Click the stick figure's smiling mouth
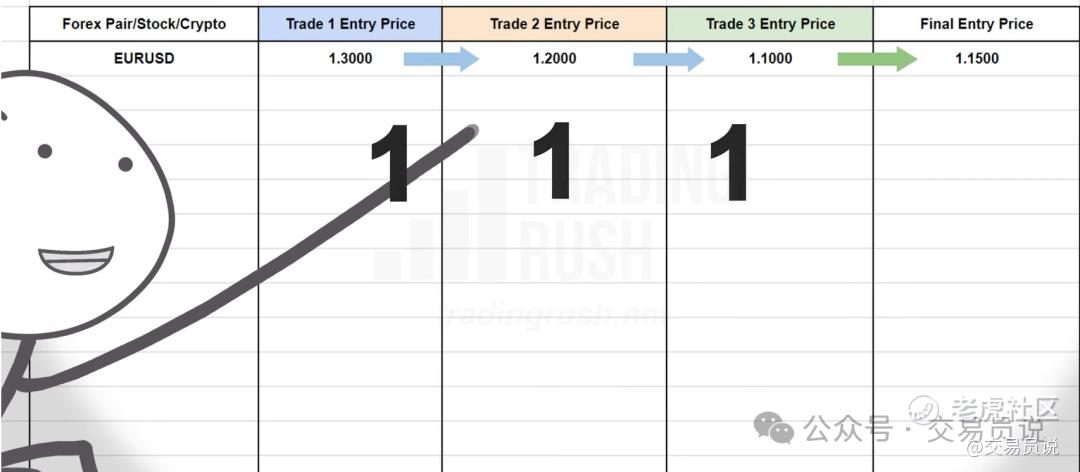The width and height of the screenshot is (1080, 472). click(x=76, y=260)
